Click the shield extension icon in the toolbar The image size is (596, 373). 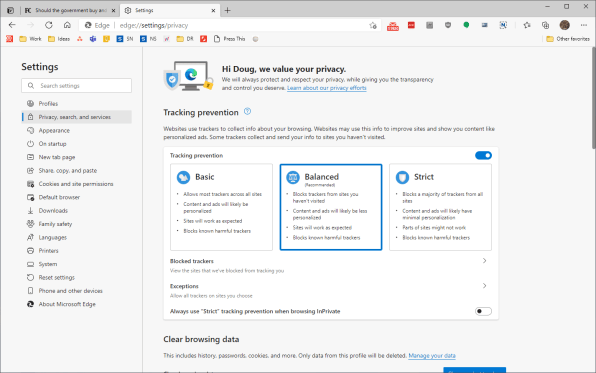click(448, 25)
